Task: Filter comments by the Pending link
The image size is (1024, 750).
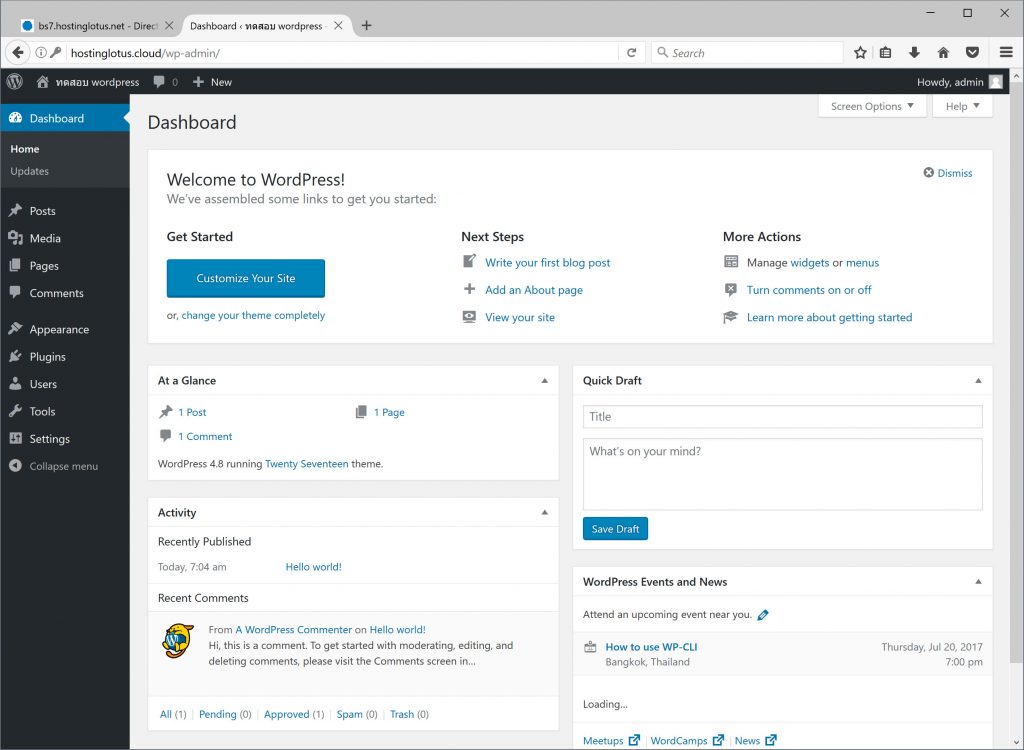Action: click(x=217, y=714)
